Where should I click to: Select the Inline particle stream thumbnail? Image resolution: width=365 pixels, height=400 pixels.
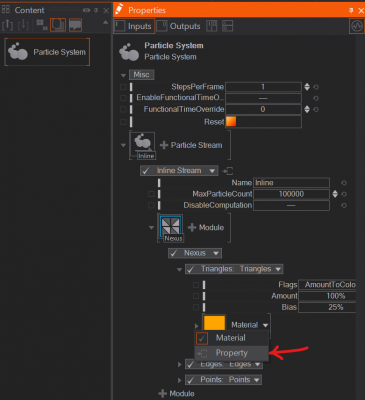[143, 145]
